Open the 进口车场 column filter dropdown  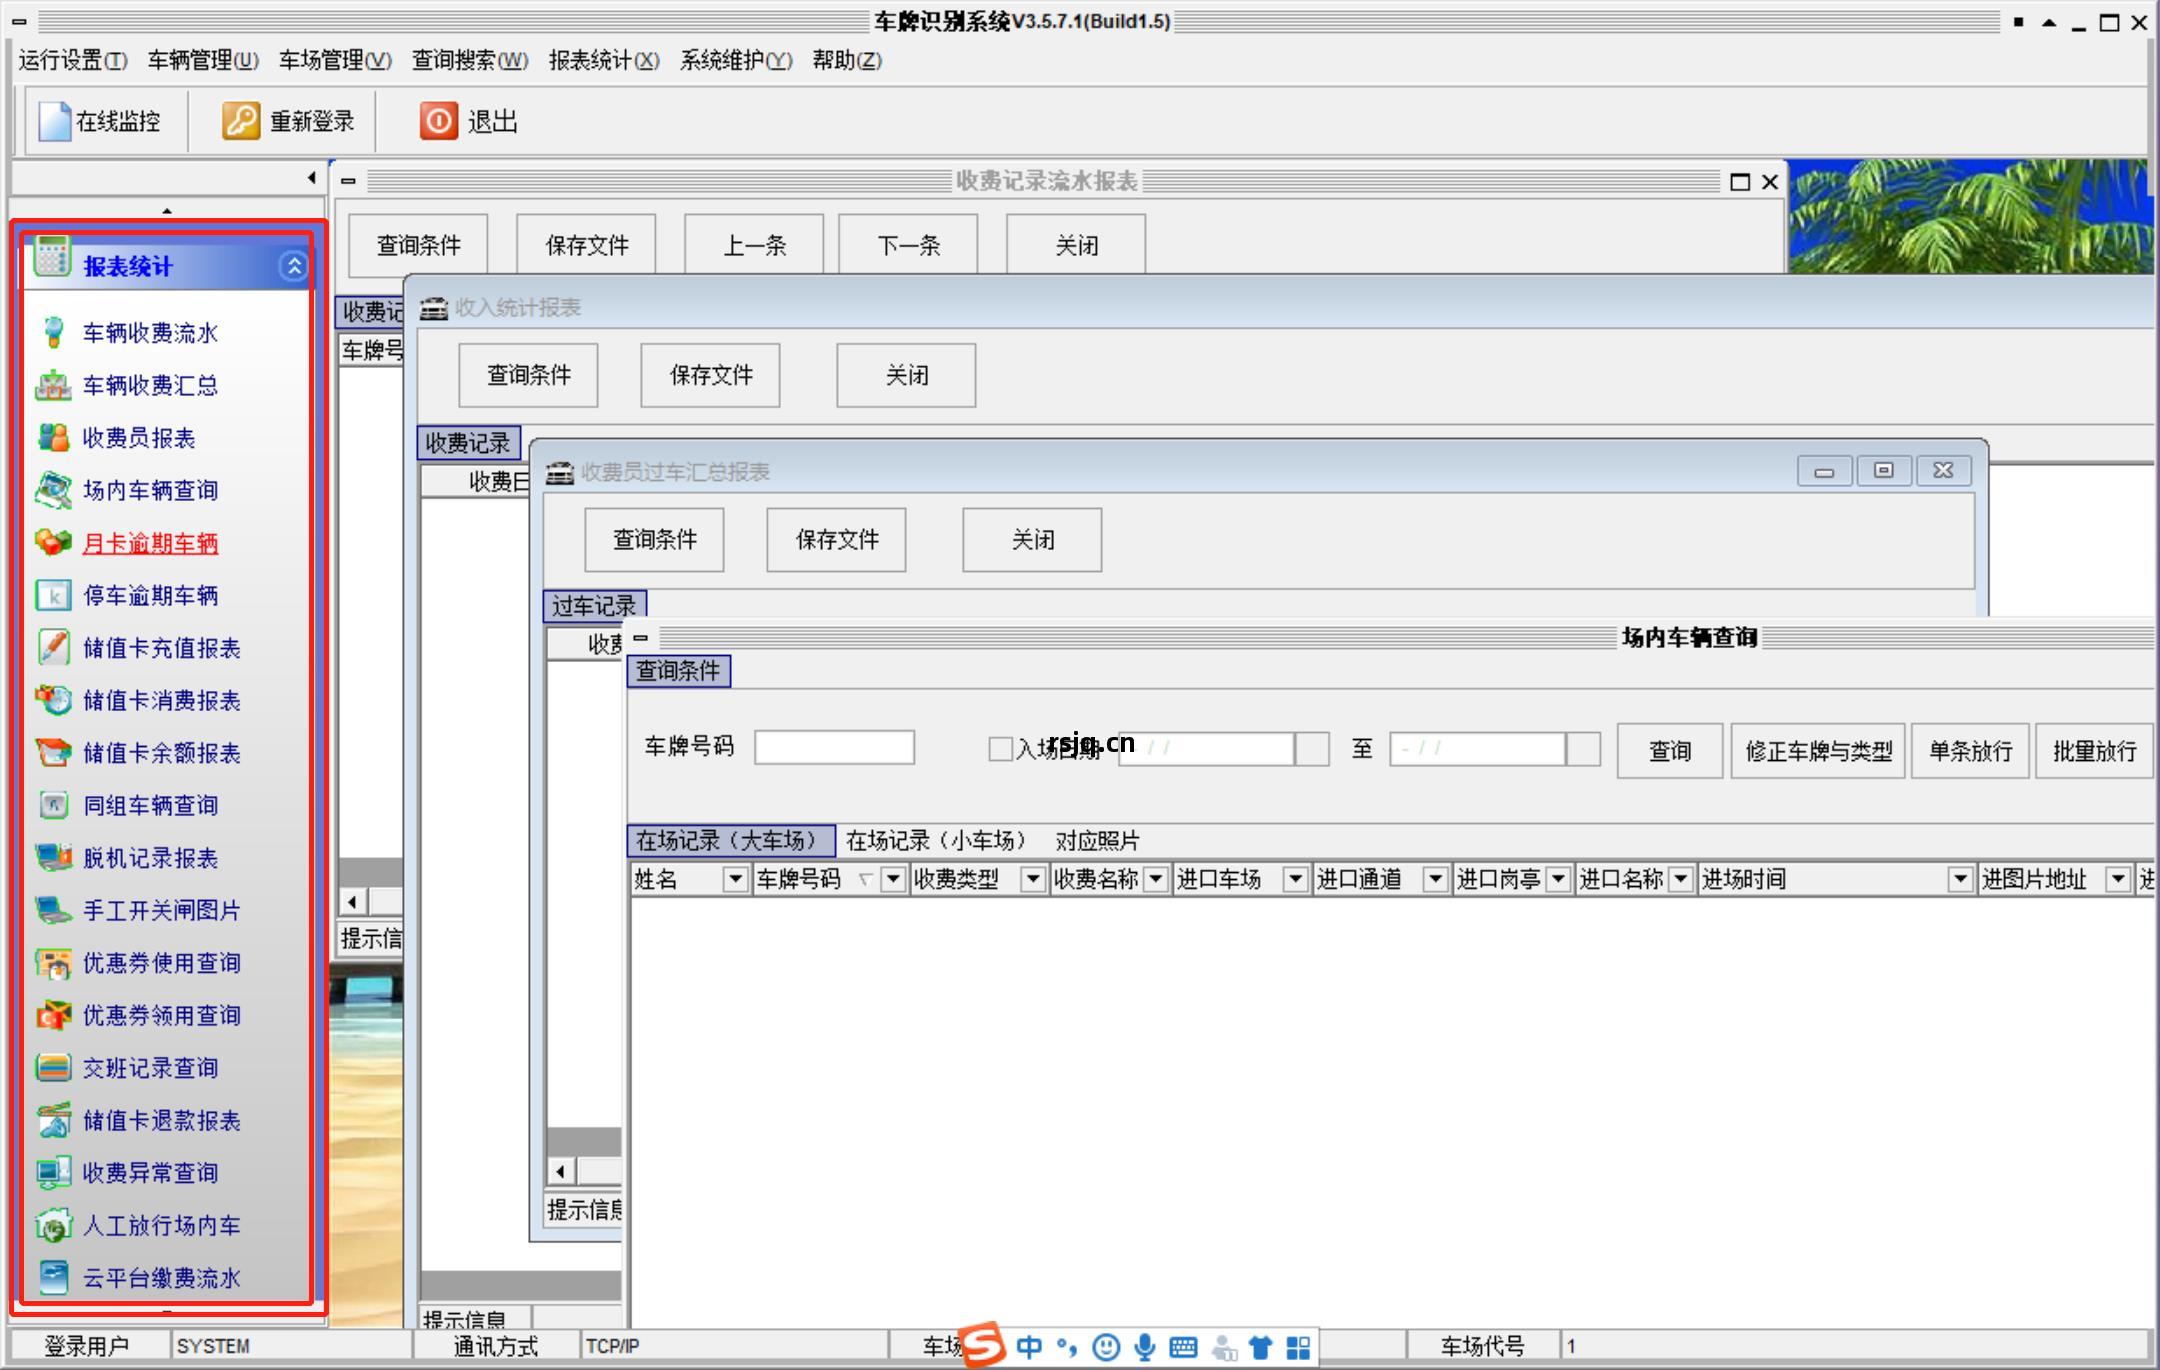point(1297,879)
